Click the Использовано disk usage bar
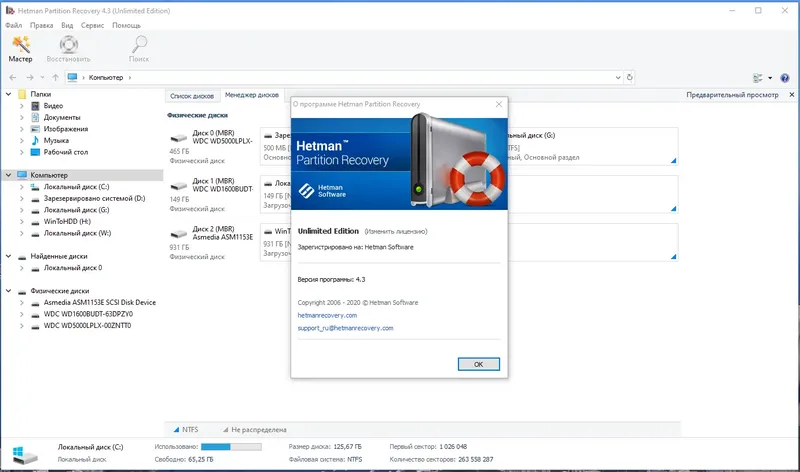Image resolution: width=800 pixels, height=472 pixels. pyautogui.click(x=231, y=446)
